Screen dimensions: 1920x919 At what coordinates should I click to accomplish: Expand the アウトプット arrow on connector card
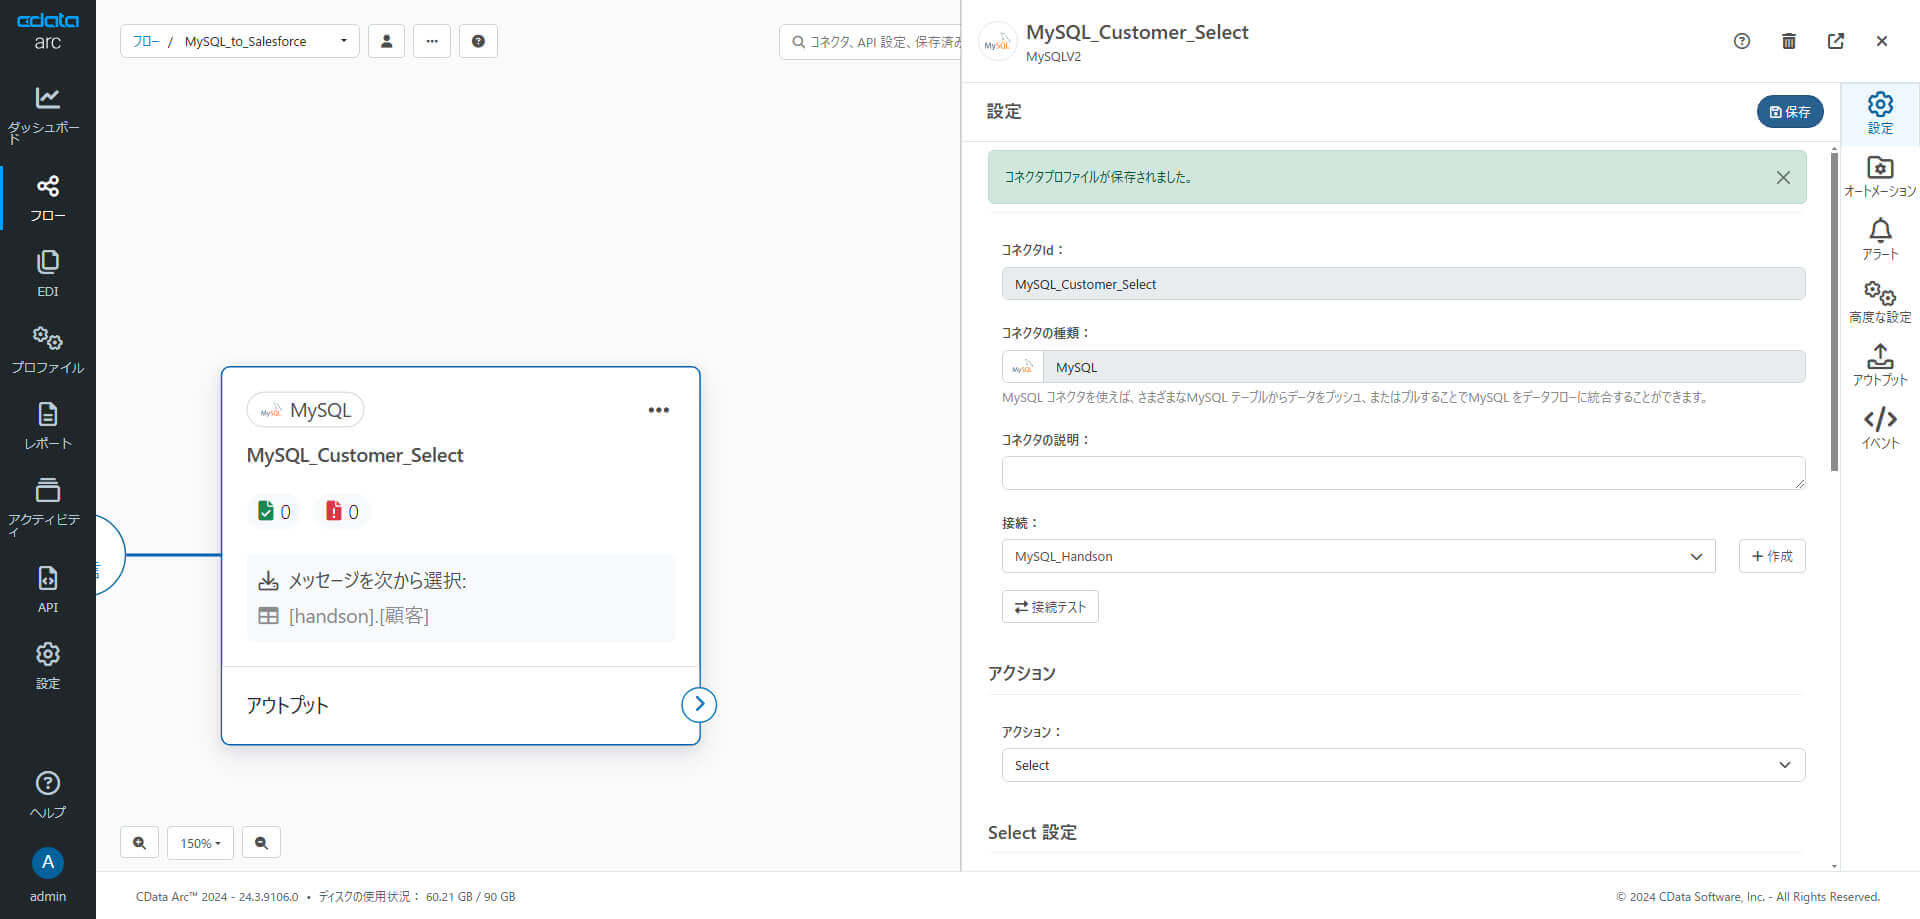coord(699,705)
